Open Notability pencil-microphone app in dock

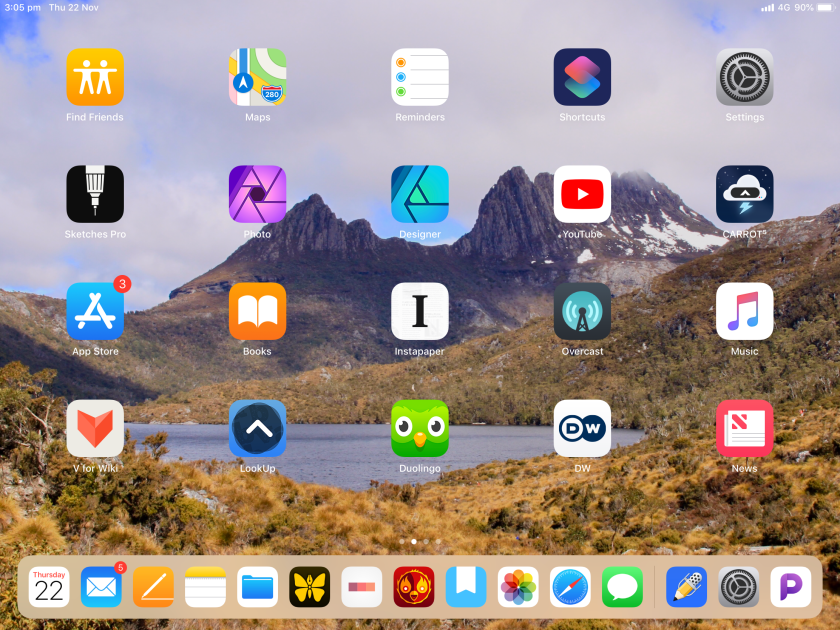point(686,587)
